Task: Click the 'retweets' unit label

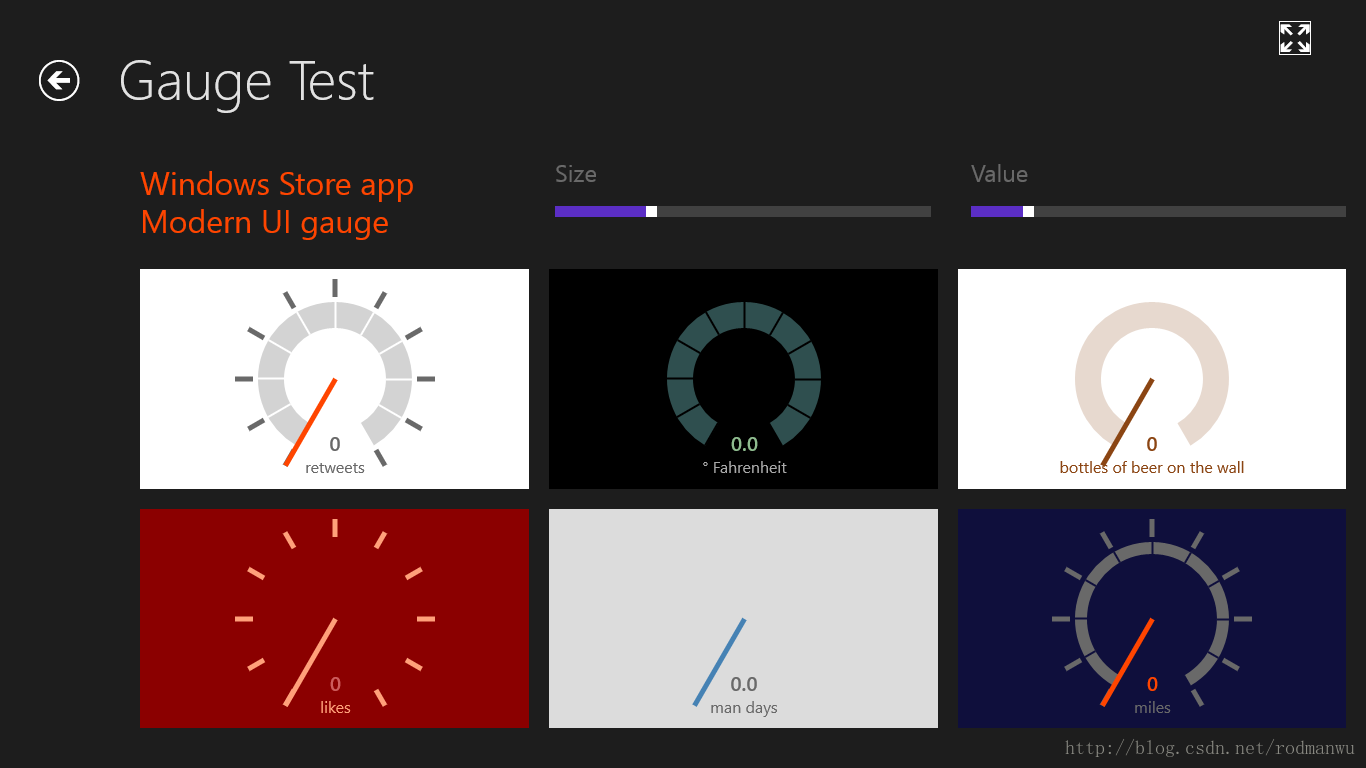Action: [335, 467]
